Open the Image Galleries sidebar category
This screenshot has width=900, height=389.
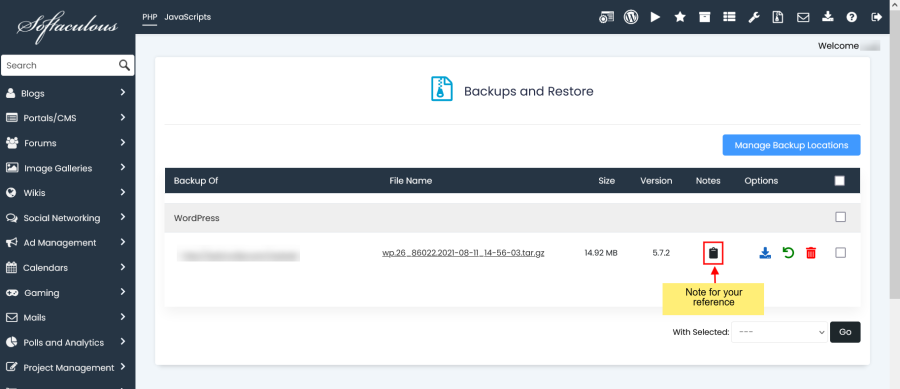pos(58,168)
